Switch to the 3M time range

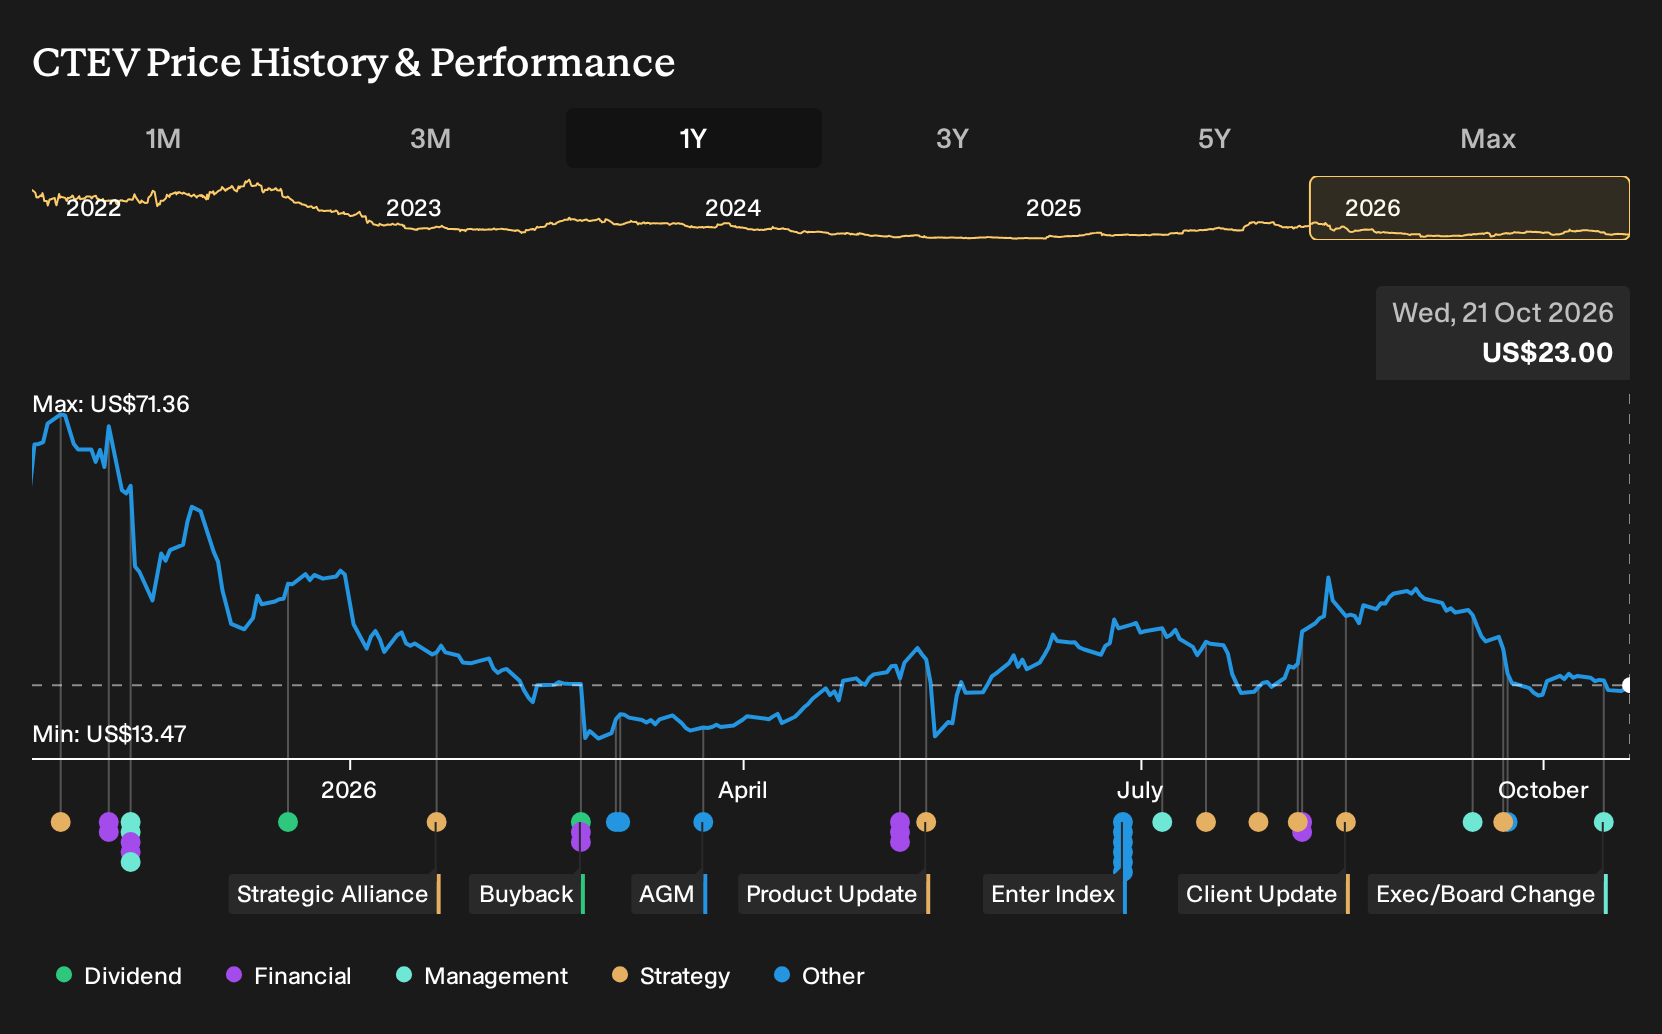point(430,138)
